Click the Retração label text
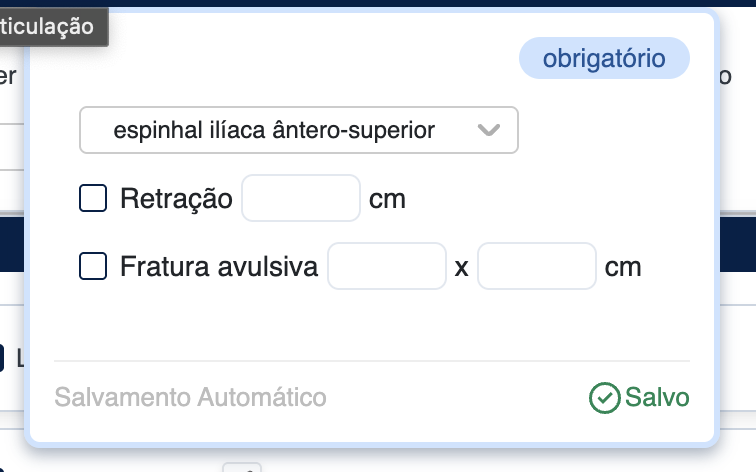Image resolution: width=756 pixels, height=472 pixels. tap(176, 199)
